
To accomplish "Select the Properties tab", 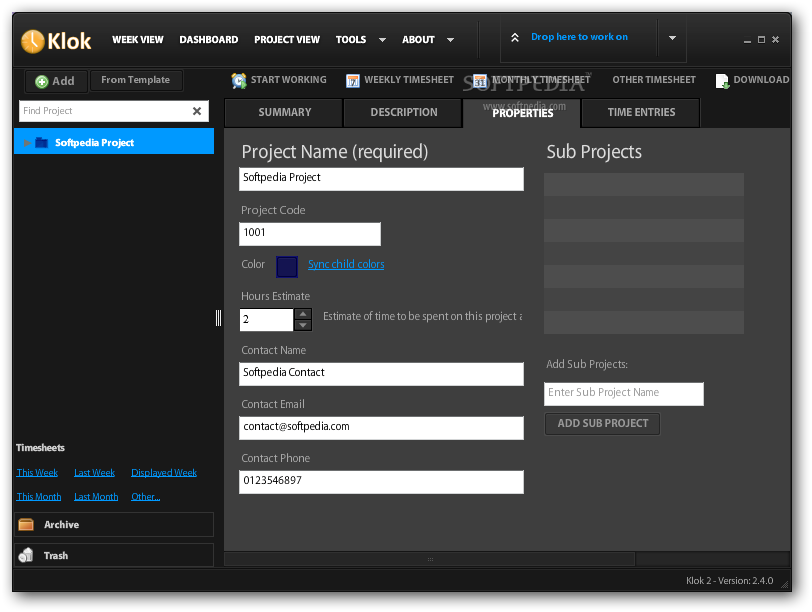I will [x=521, y=112].
